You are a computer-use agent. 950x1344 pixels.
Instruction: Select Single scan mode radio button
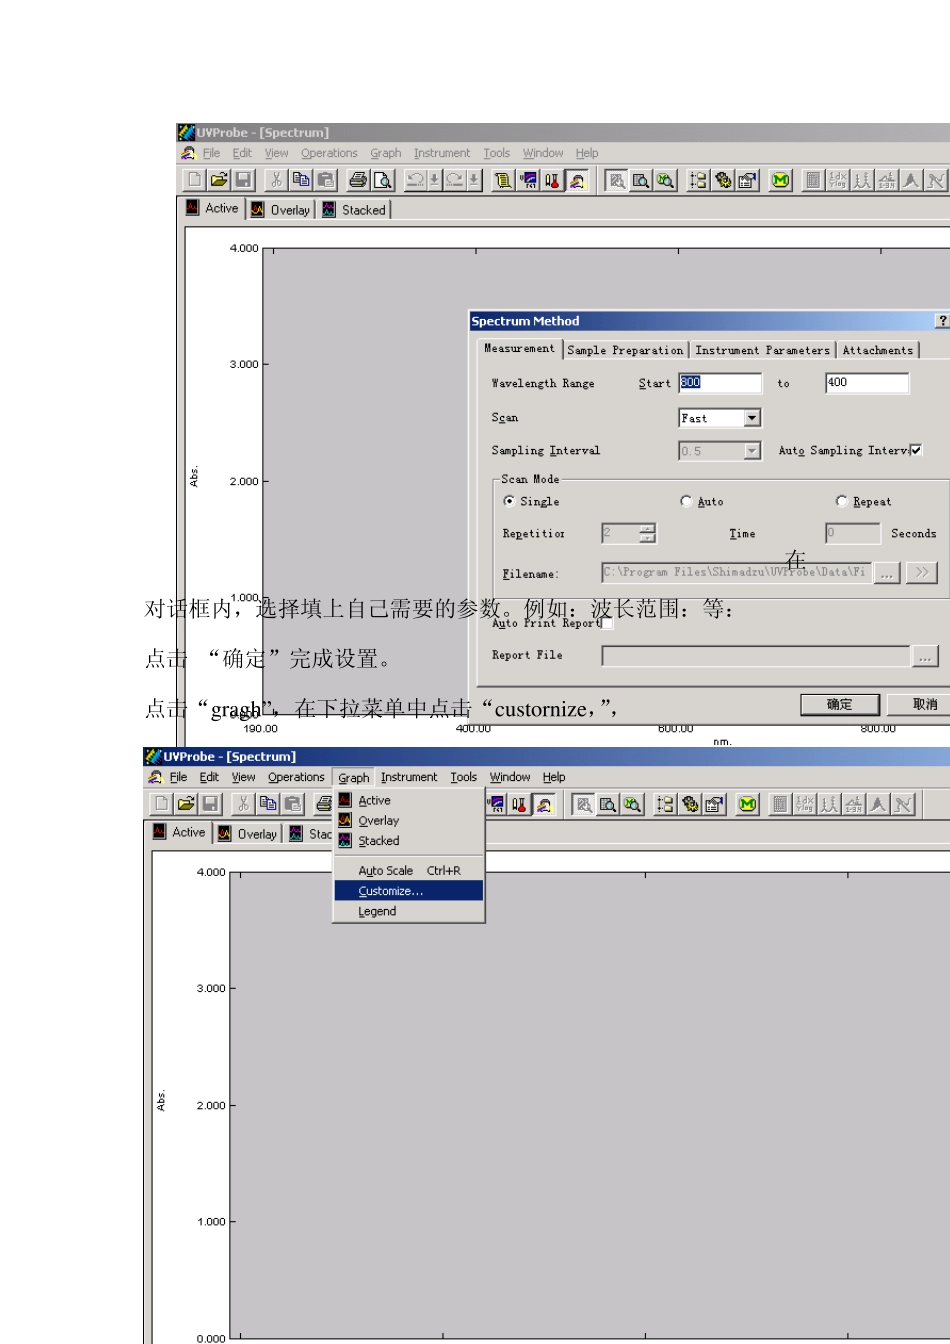[x=510, y=501]
